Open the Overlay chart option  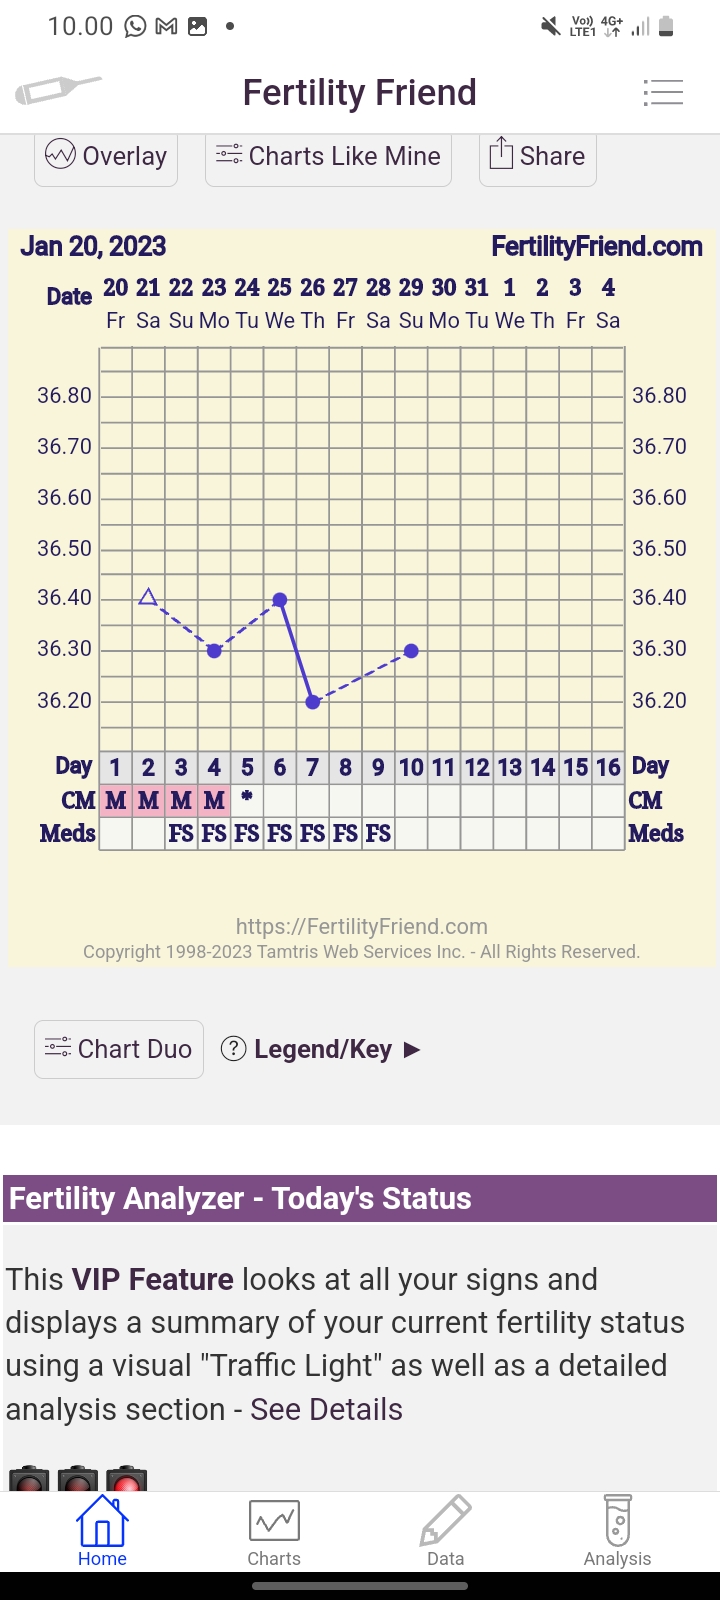(106, 157)
